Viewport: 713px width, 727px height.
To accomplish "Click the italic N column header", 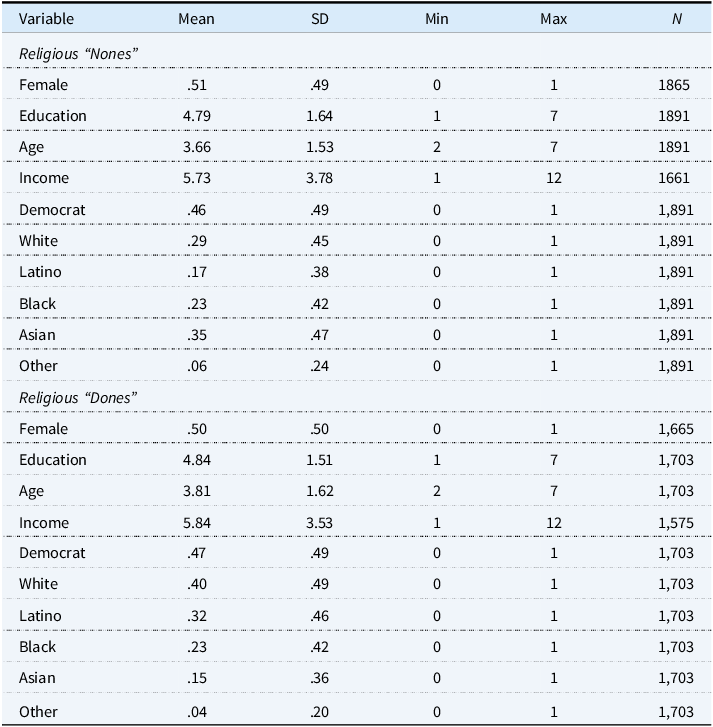I will pos(676,19).
